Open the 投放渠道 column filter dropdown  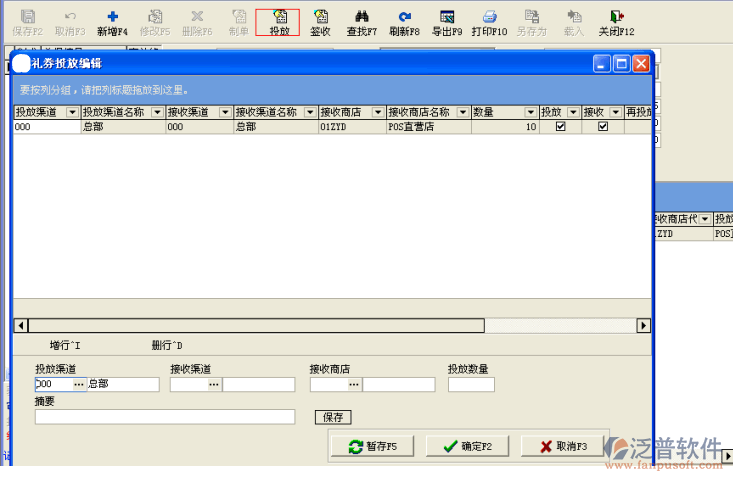(x=72, y=113)
